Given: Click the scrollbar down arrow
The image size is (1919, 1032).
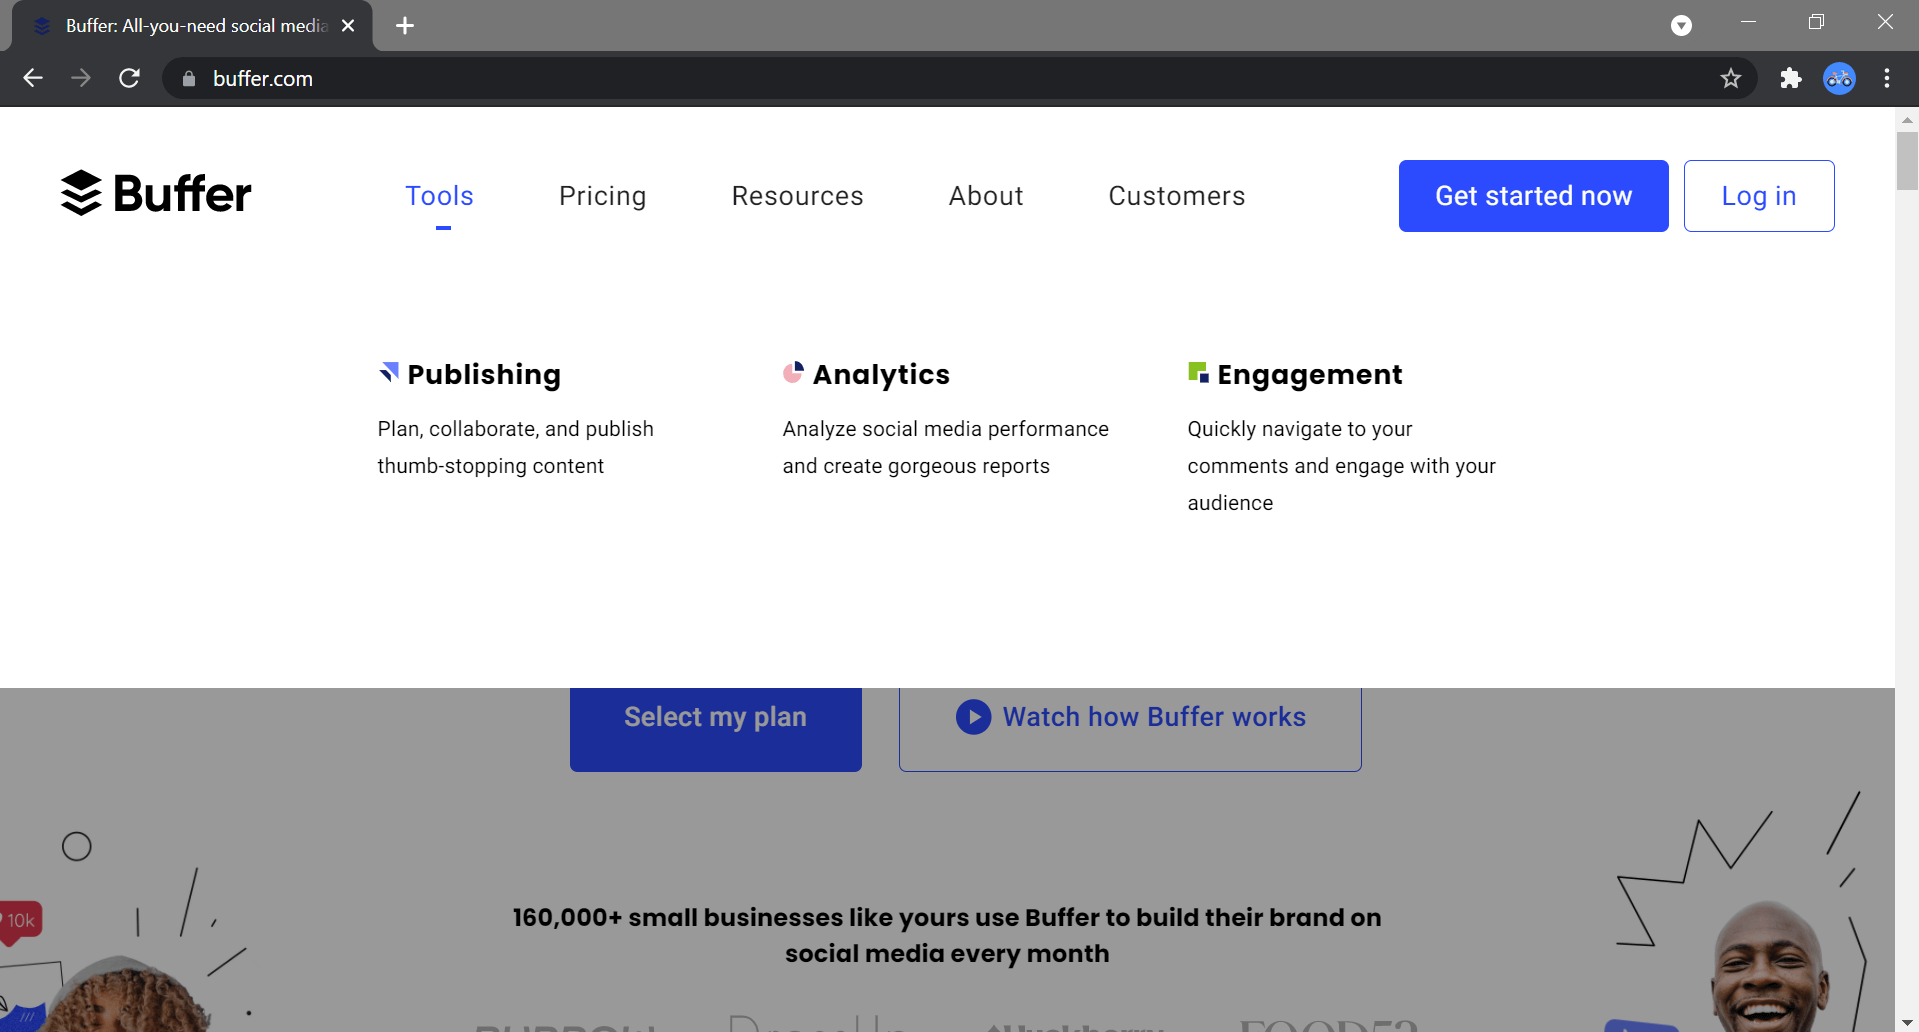Looking at the screenshot, I should pyautogui.click(x=1907, y=1022).
